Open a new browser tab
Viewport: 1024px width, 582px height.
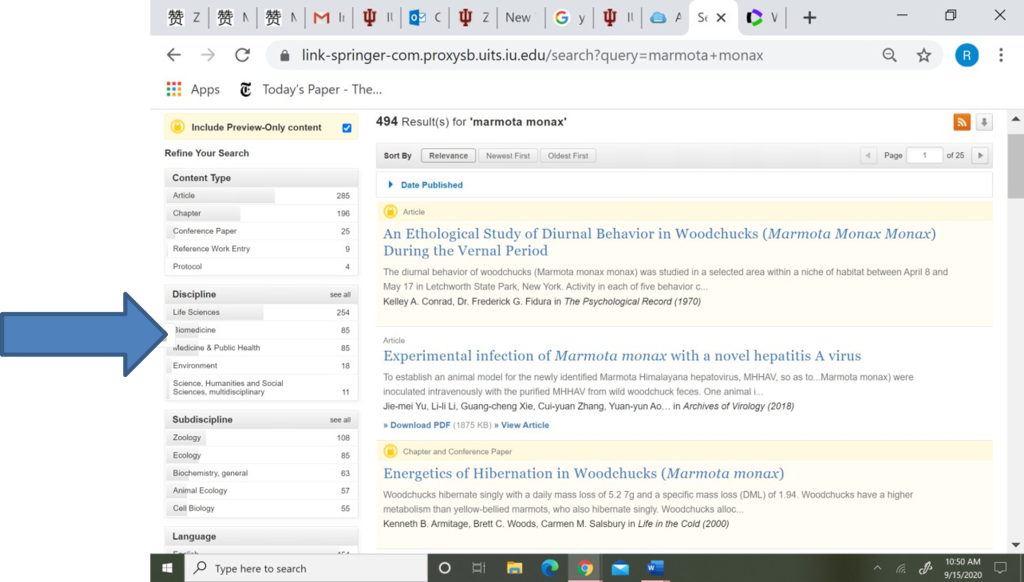809,18
